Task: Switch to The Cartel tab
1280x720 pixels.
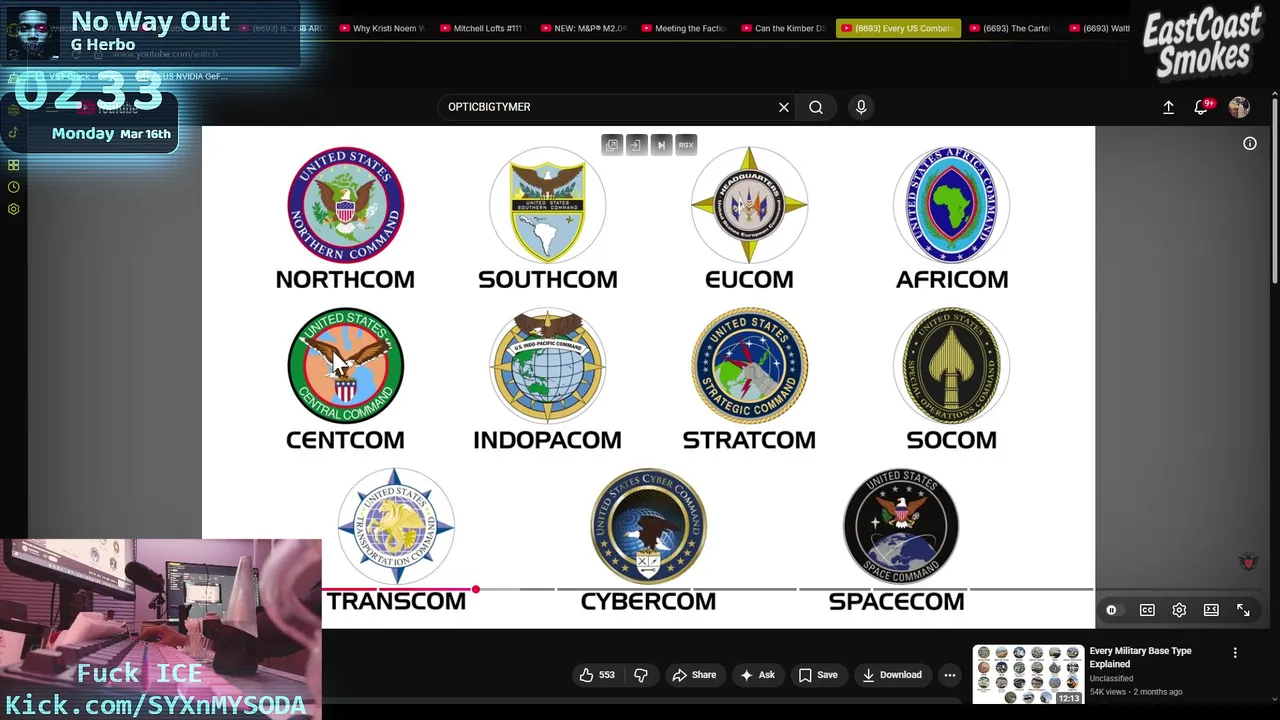Action: (x=1011, y=28)
